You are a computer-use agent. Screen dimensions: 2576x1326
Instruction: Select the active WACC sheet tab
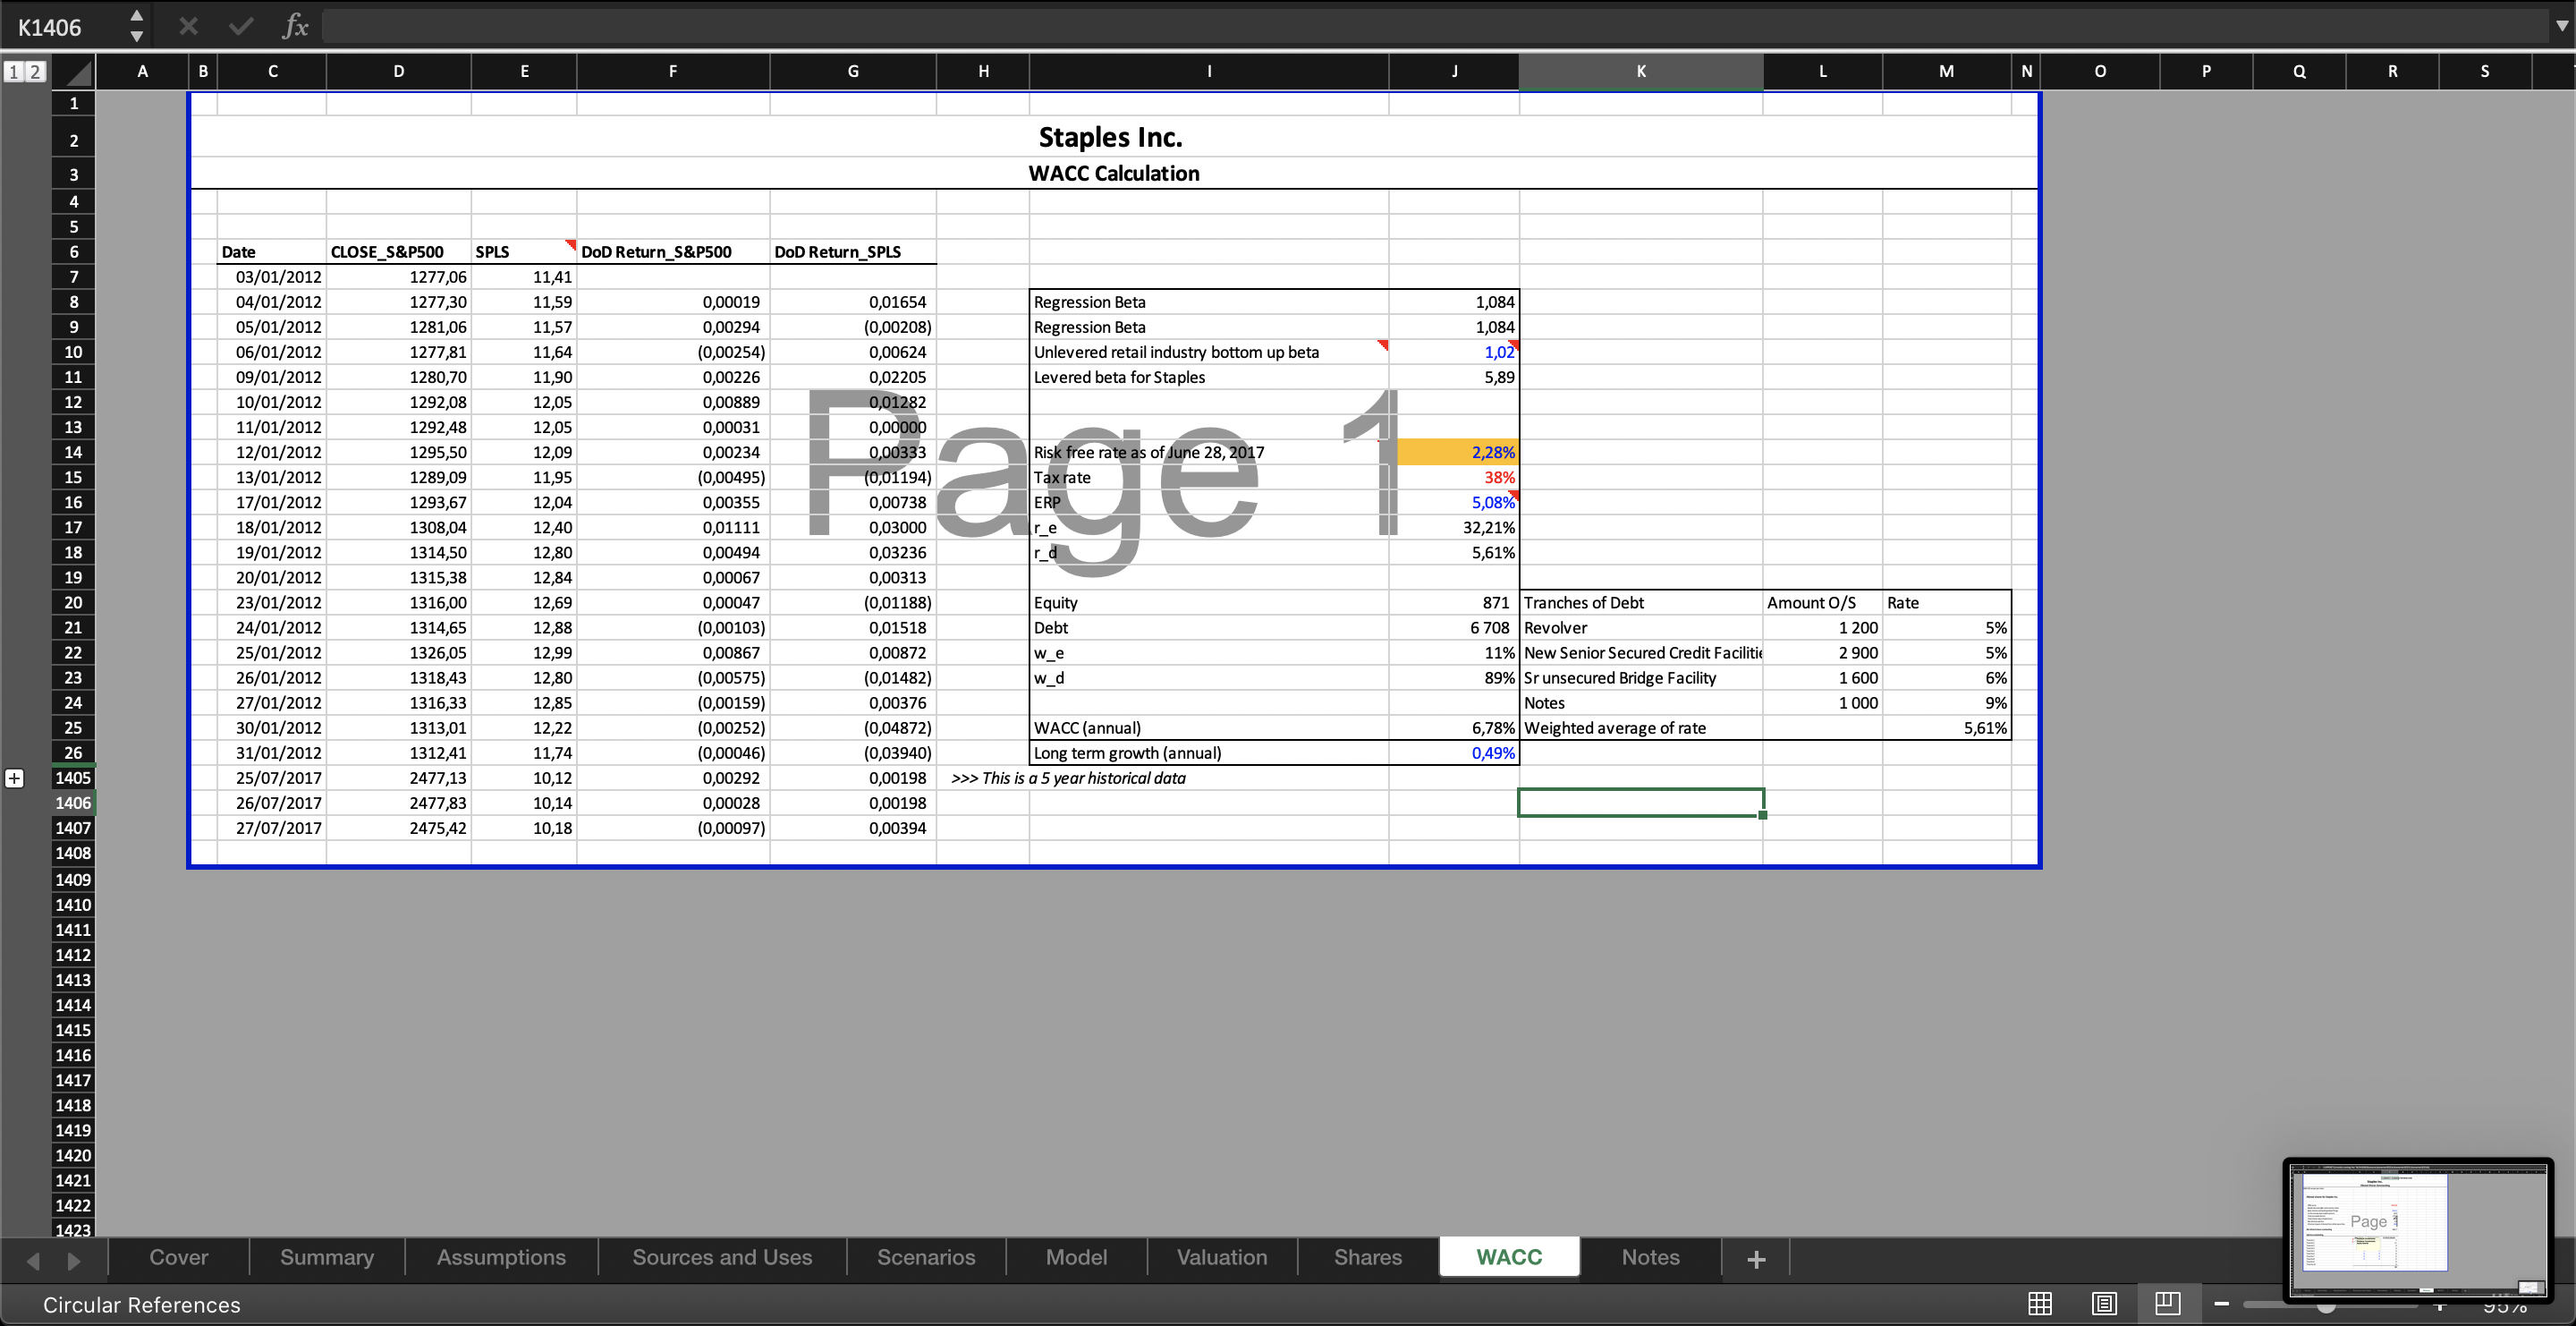pyautogui.click(x=1509, y=1257)
